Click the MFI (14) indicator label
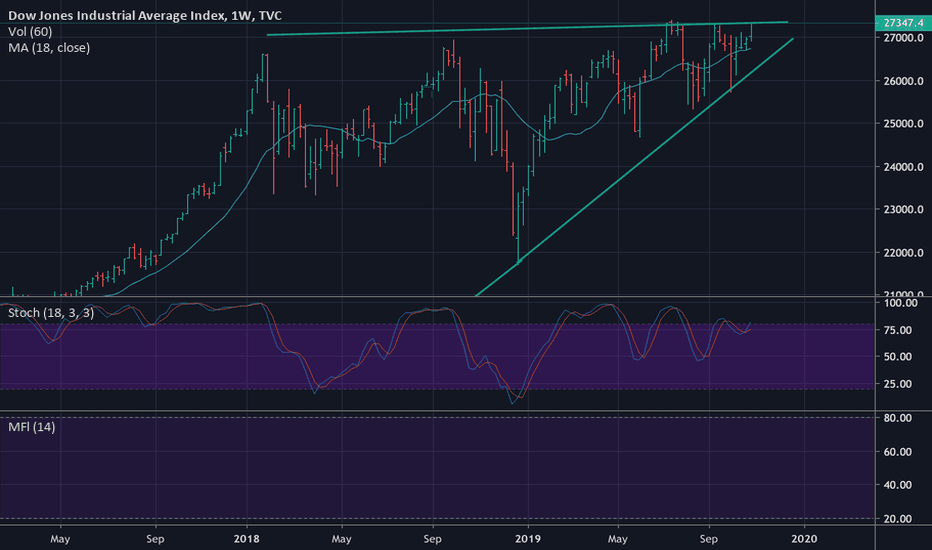 32,426
